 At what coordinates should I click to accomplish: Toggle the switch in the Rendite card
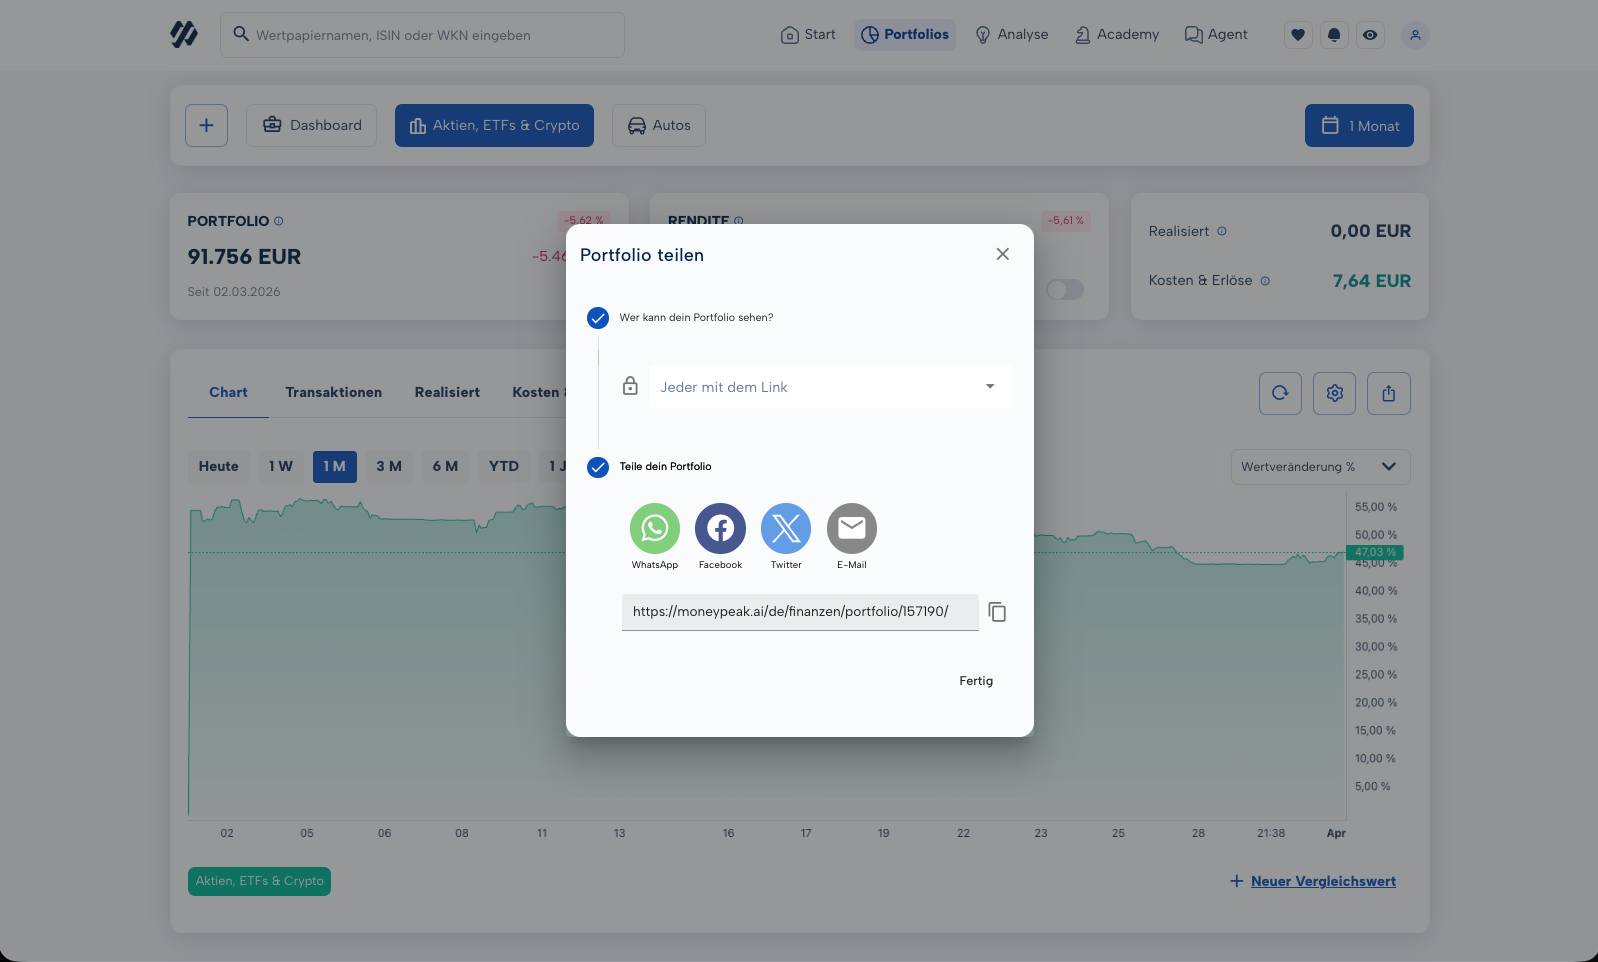(x=1064, y=290)
